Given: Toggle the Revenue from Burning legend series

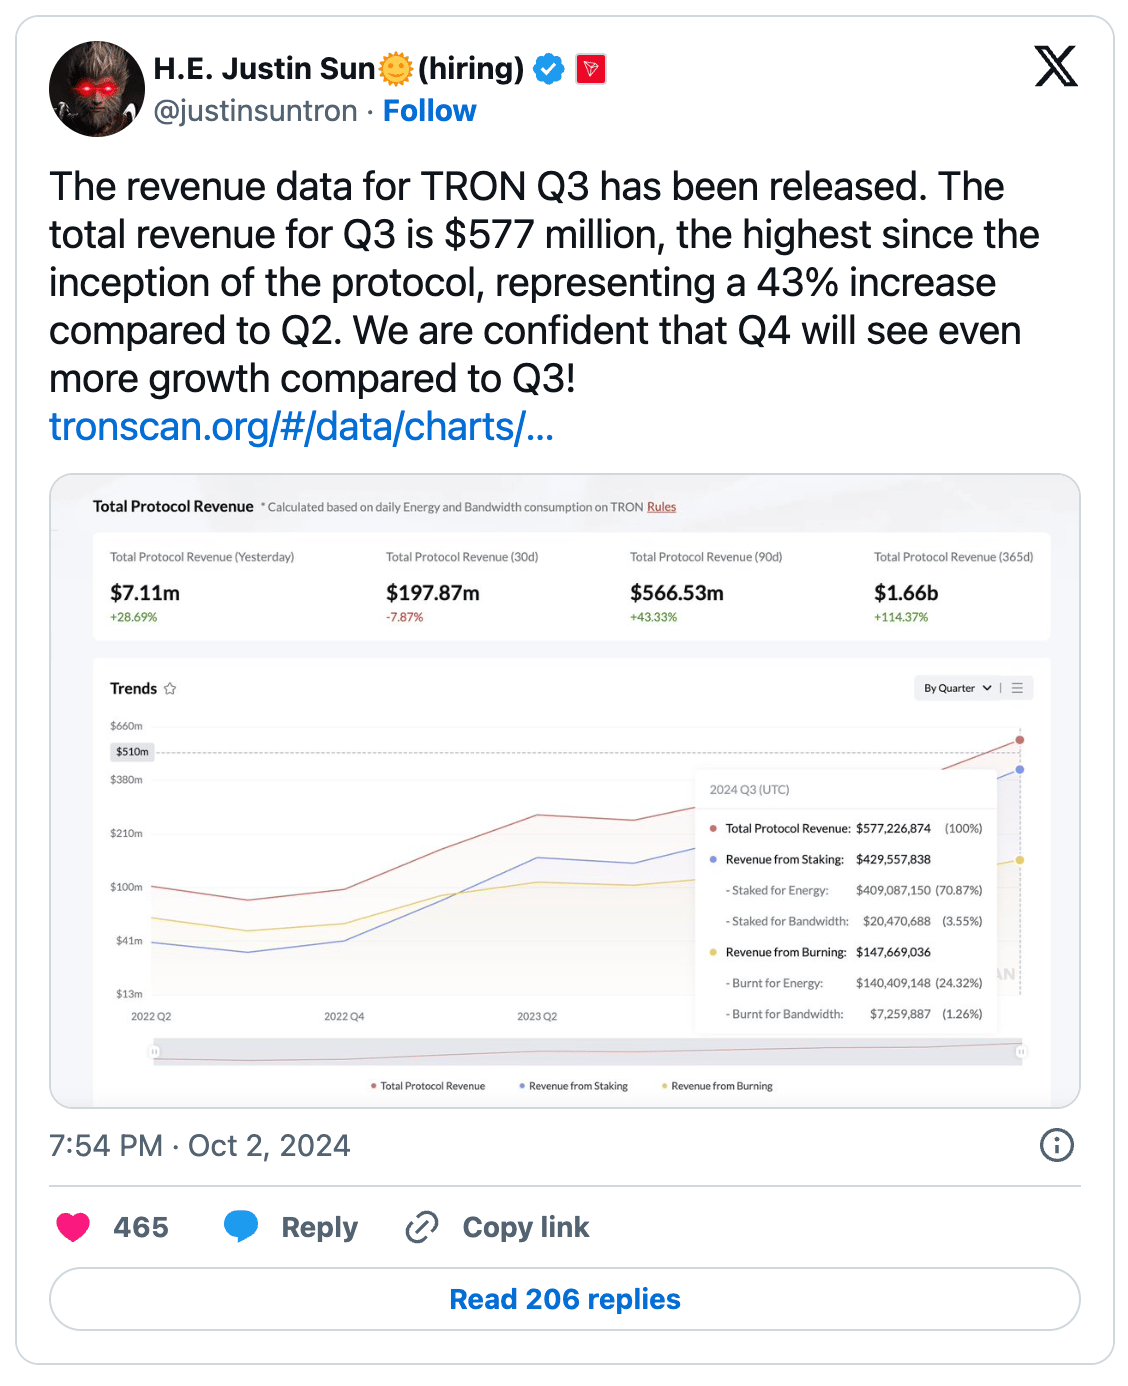Looking at the screenshot, I should tap(718, 1086).
